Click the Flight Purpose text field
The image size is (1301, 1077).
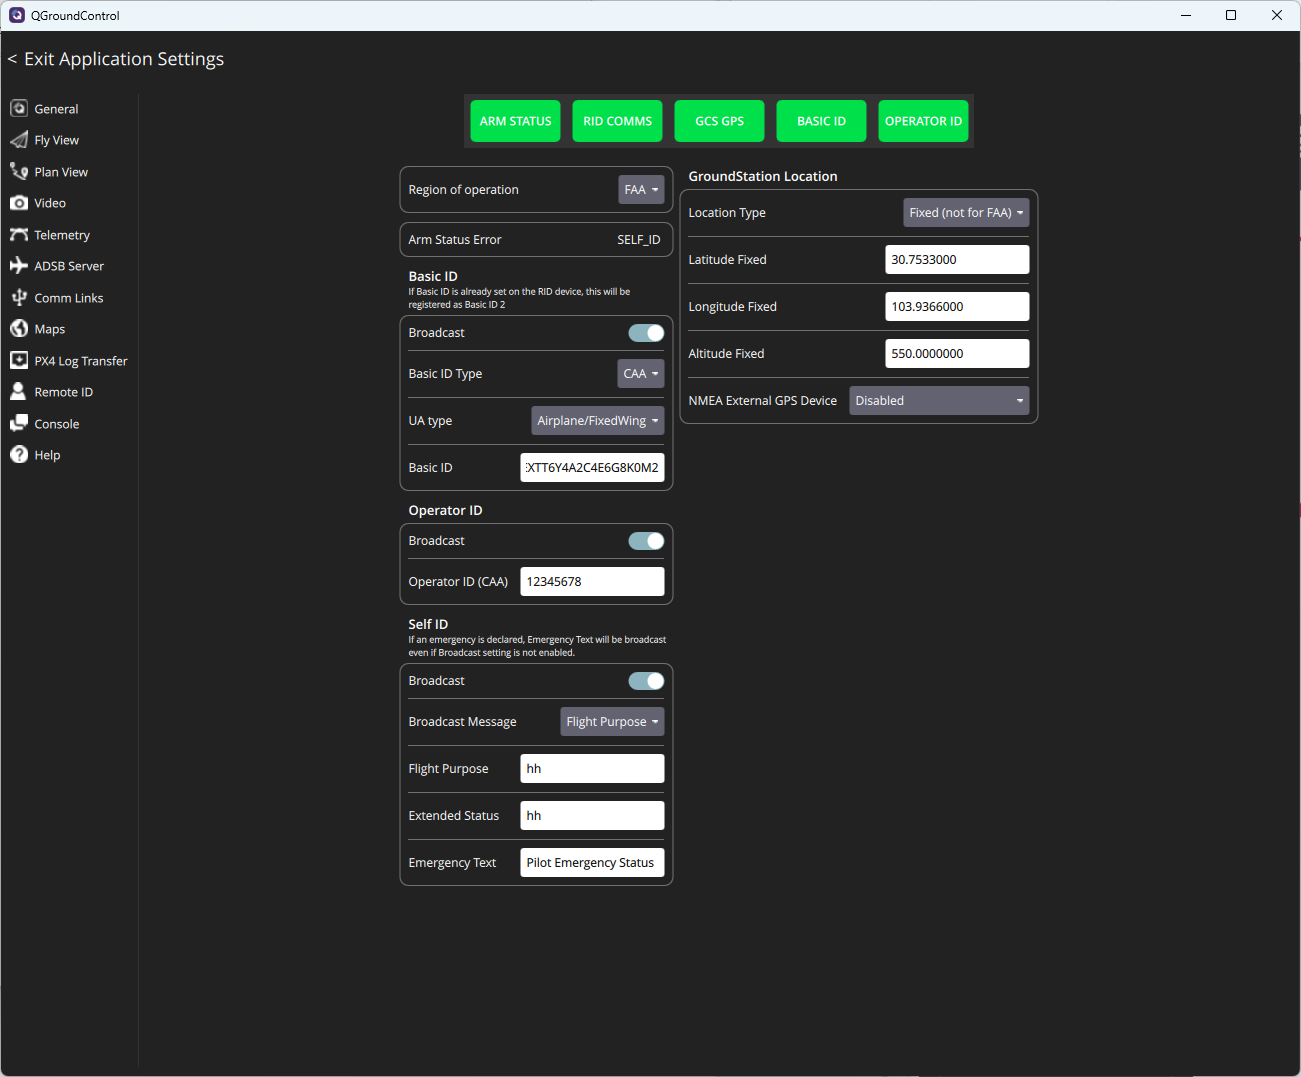click(592, 769)
